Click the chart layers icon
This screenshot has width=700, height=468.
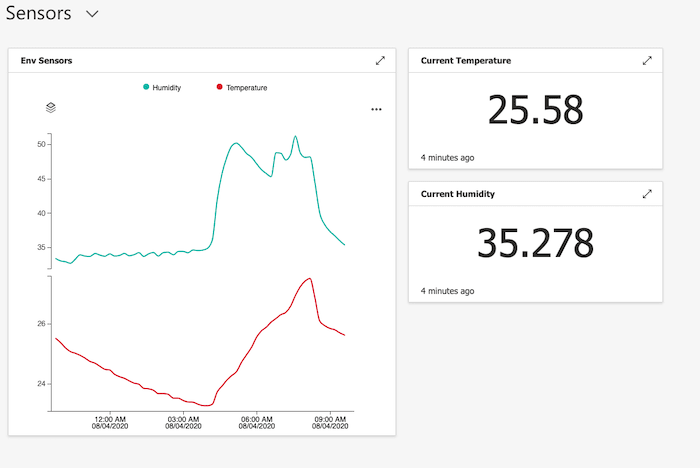click(x=51, y=108)
